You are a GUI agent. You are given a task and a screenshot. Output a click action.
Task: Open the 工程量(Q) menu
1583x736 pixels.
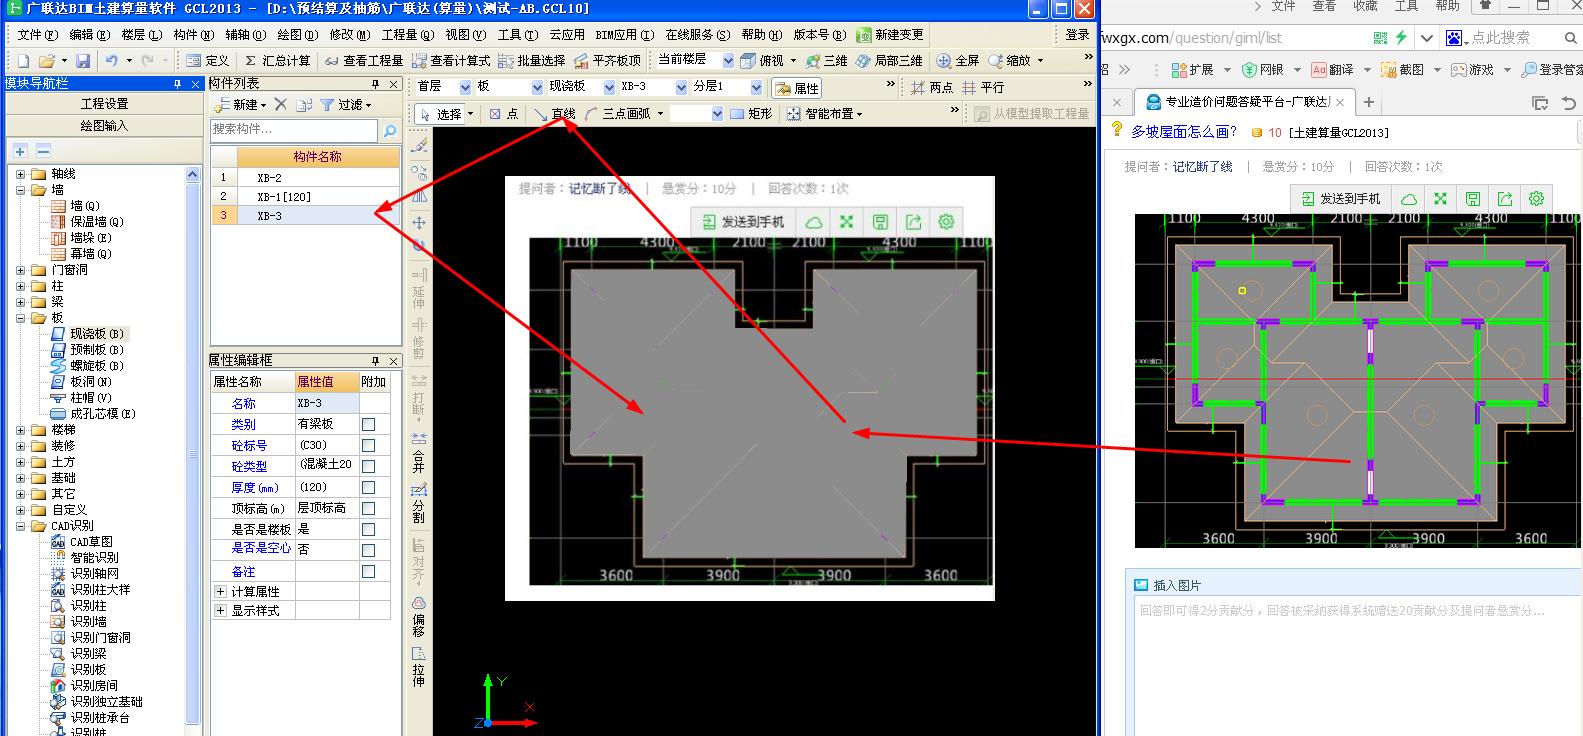tap(407, 35)
